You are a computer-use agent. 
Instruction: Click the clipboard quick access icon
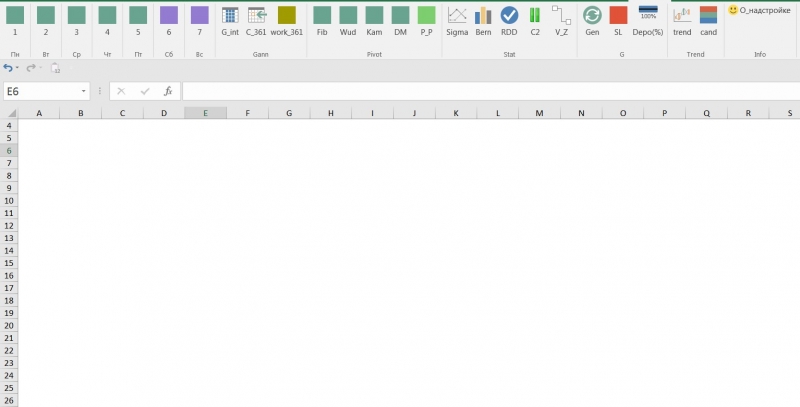pos(56,68)
